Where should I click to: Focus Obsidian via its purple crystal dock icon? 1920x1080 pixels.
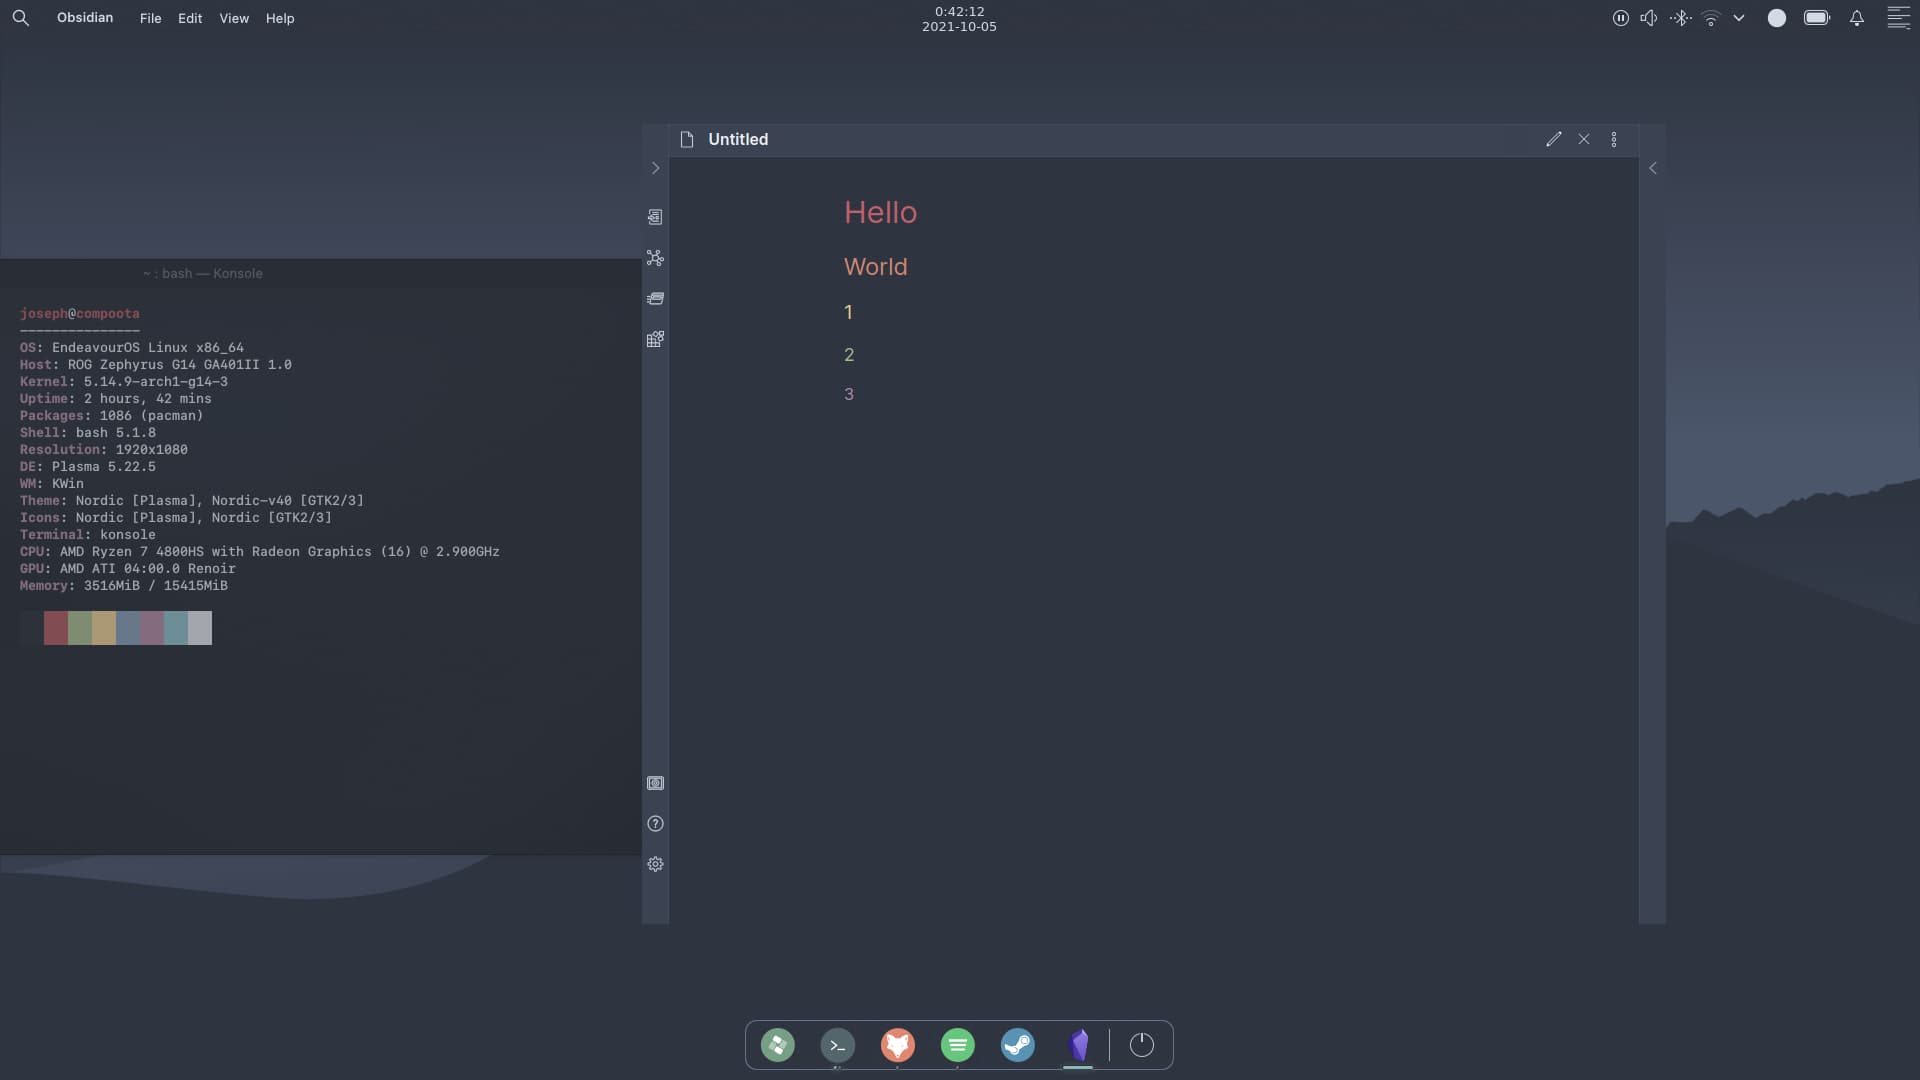tap(1078, 1046)
